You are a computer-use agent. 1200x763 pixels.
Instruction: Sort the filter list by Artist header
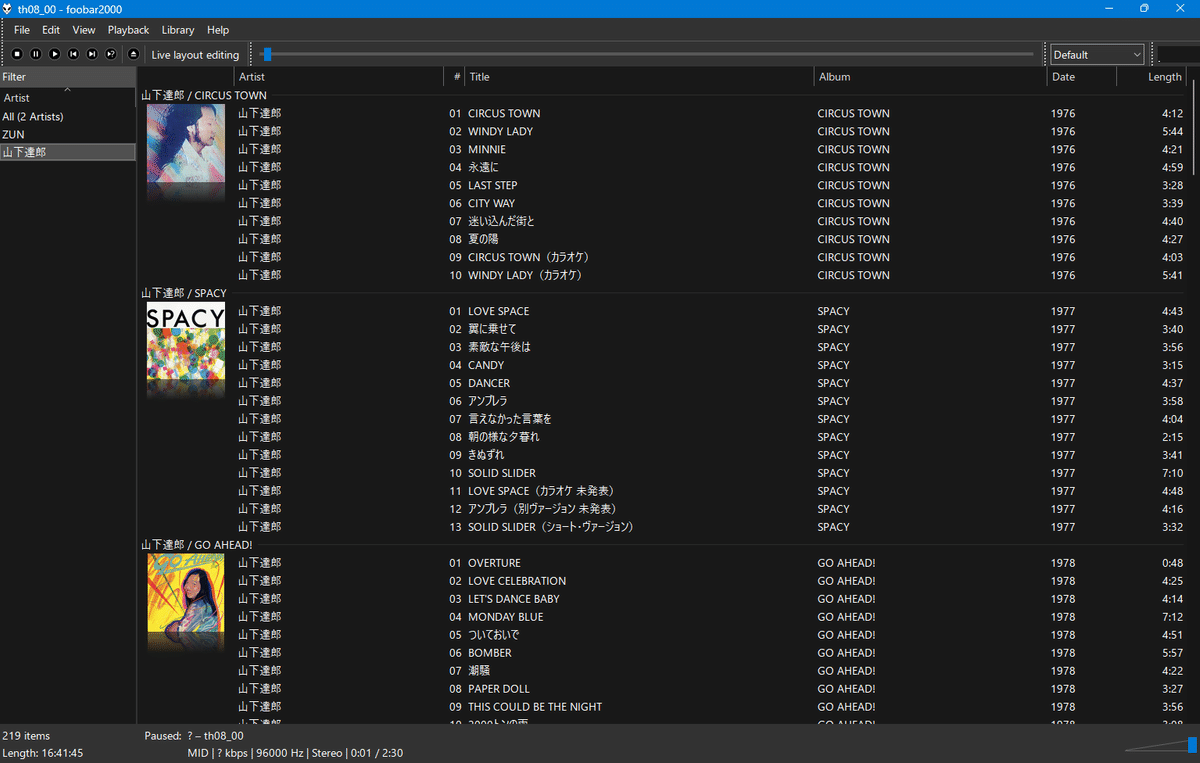tap(68, 98)
